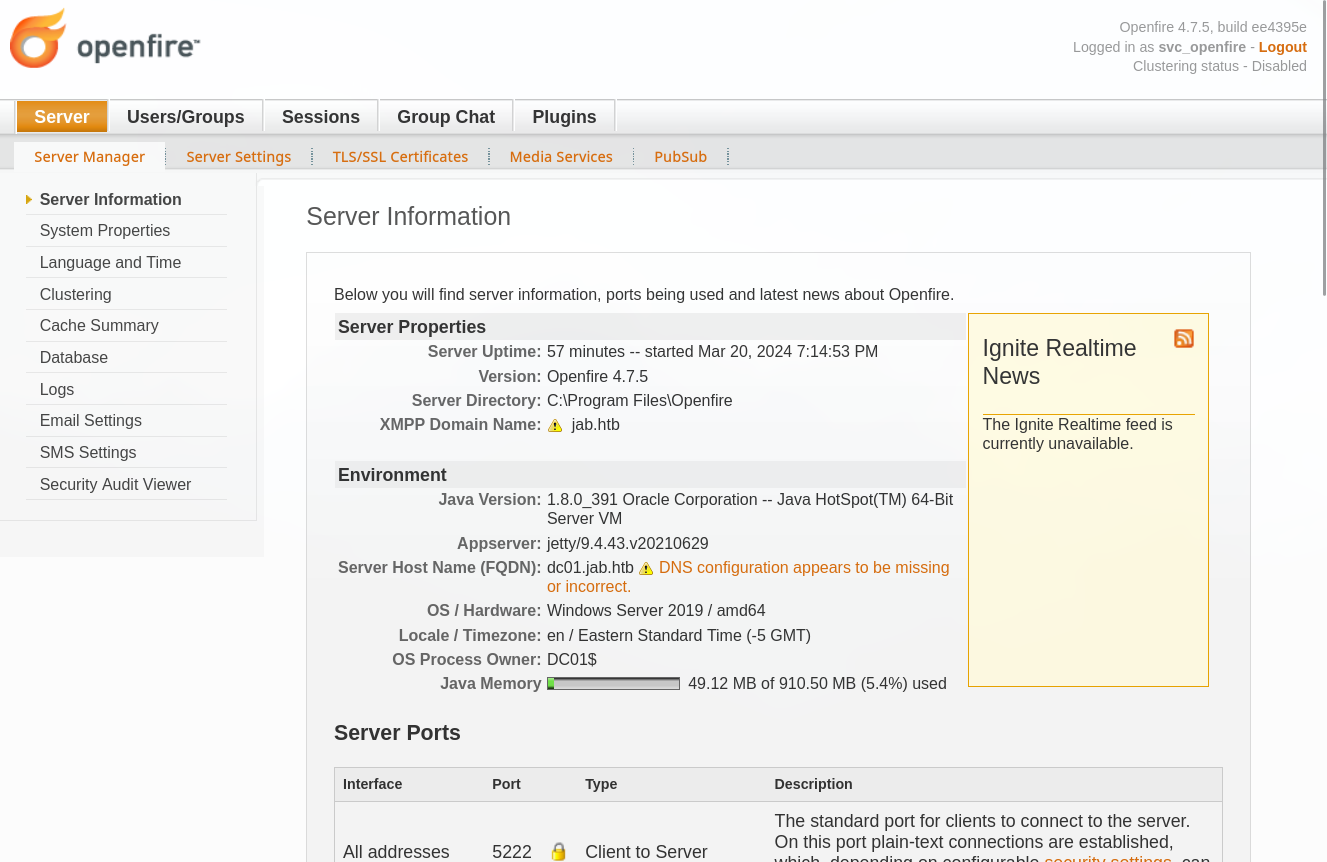Open the Ignite Realtime RSS feed icon

(1184, 339)
